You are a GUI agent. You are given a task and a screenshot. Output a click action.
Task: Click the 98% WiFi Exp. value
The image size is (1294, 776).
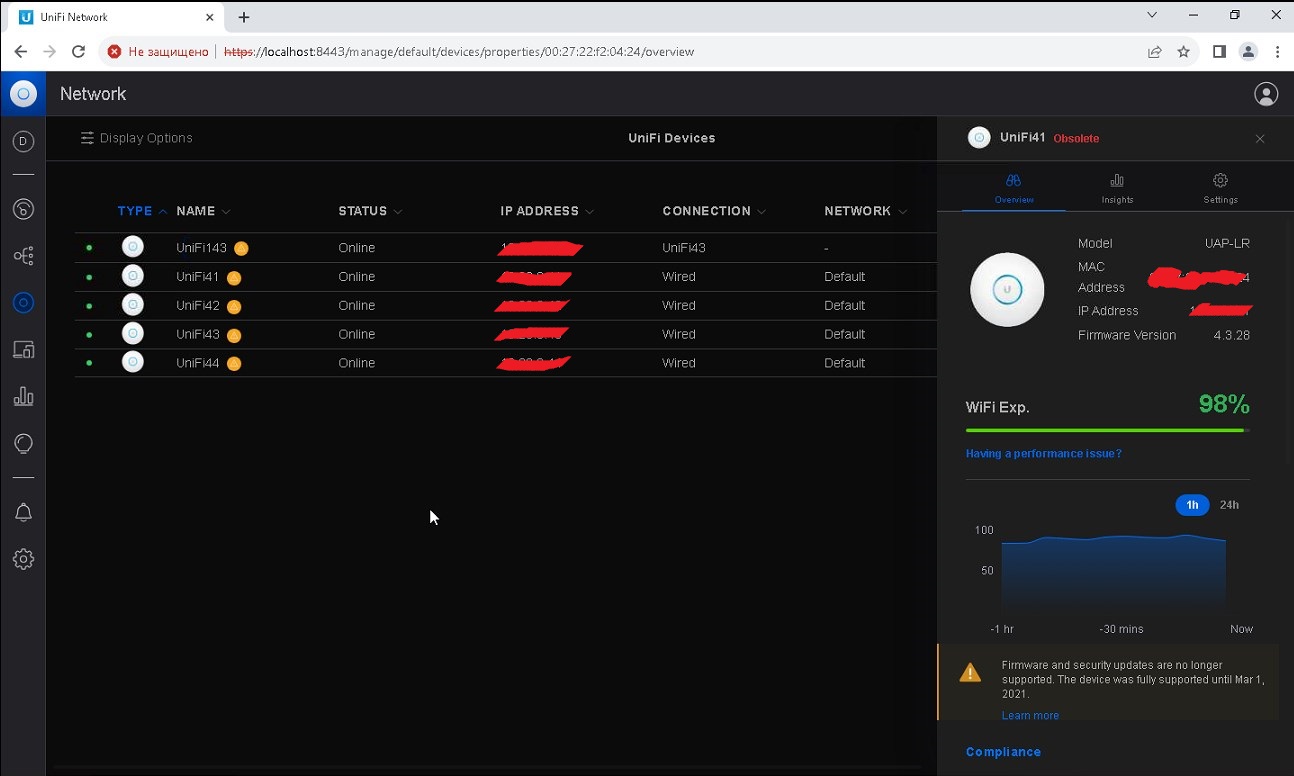coord(1224,404)
